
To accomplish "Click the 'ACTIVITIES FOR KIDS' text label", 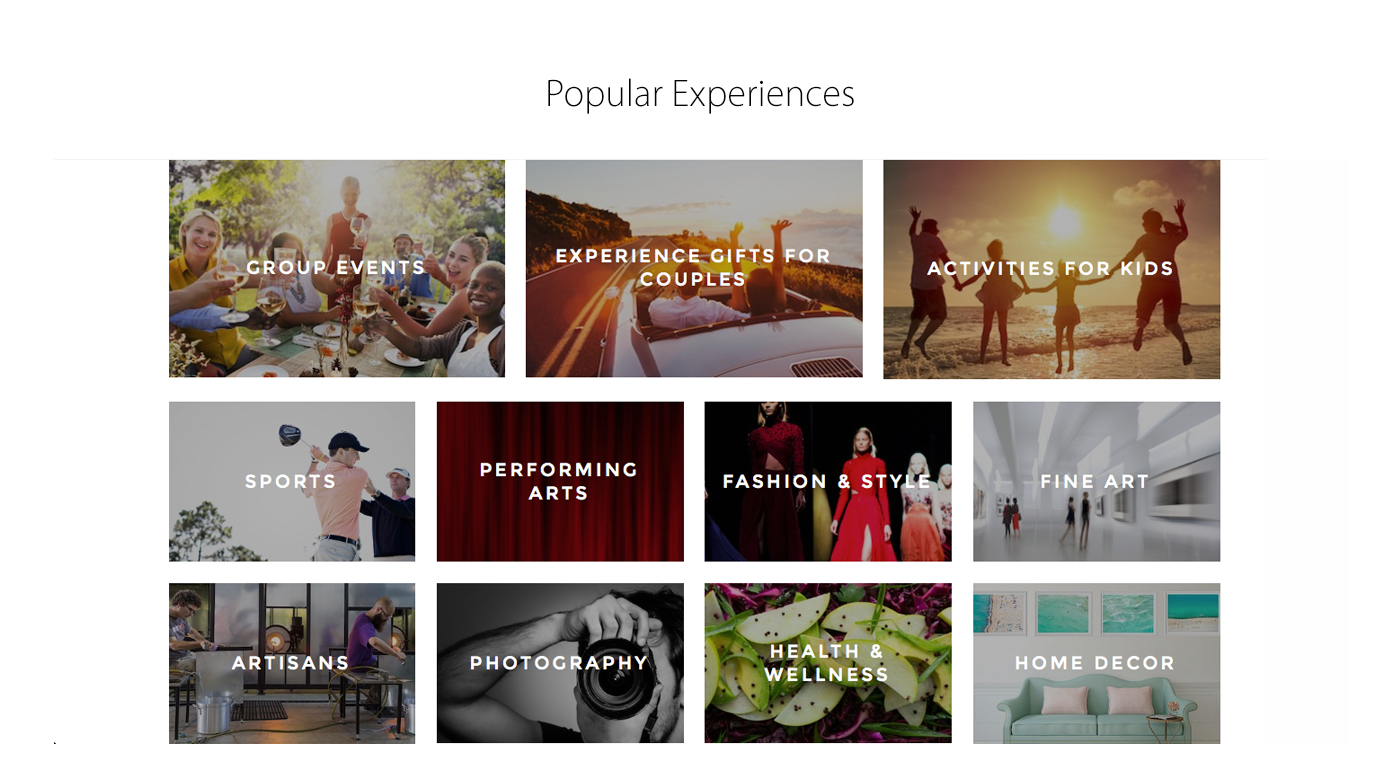I will pyautogui.click(x=1051, y=268).
